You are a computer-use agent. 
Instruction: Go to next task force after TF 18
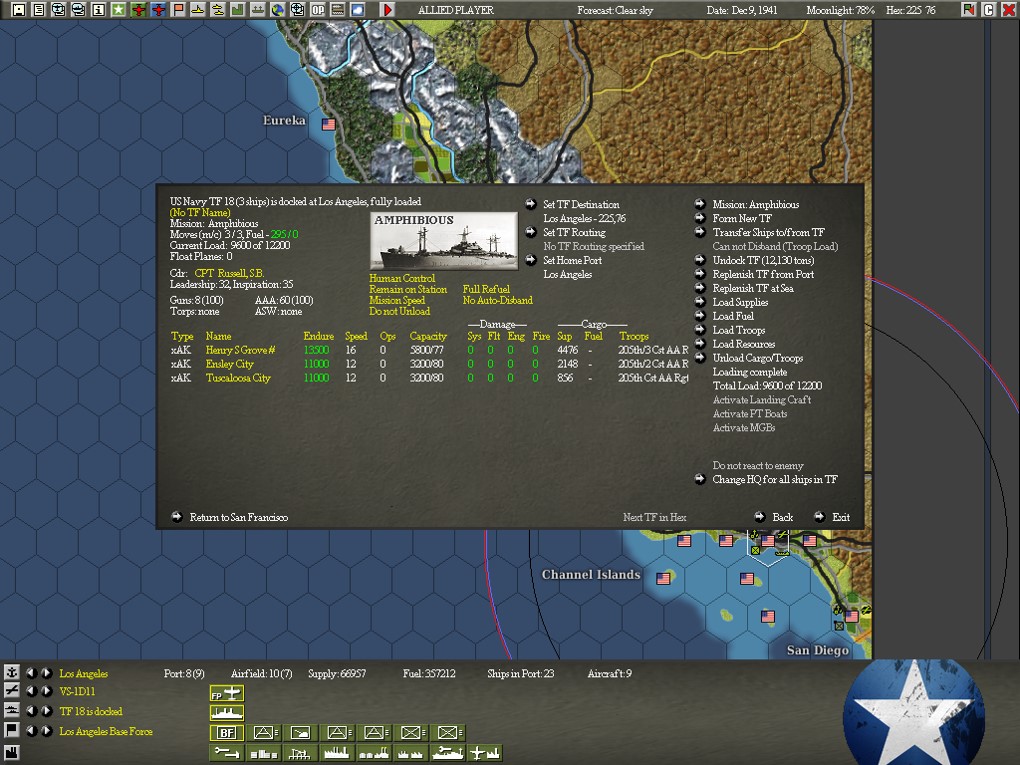[46, 710]
